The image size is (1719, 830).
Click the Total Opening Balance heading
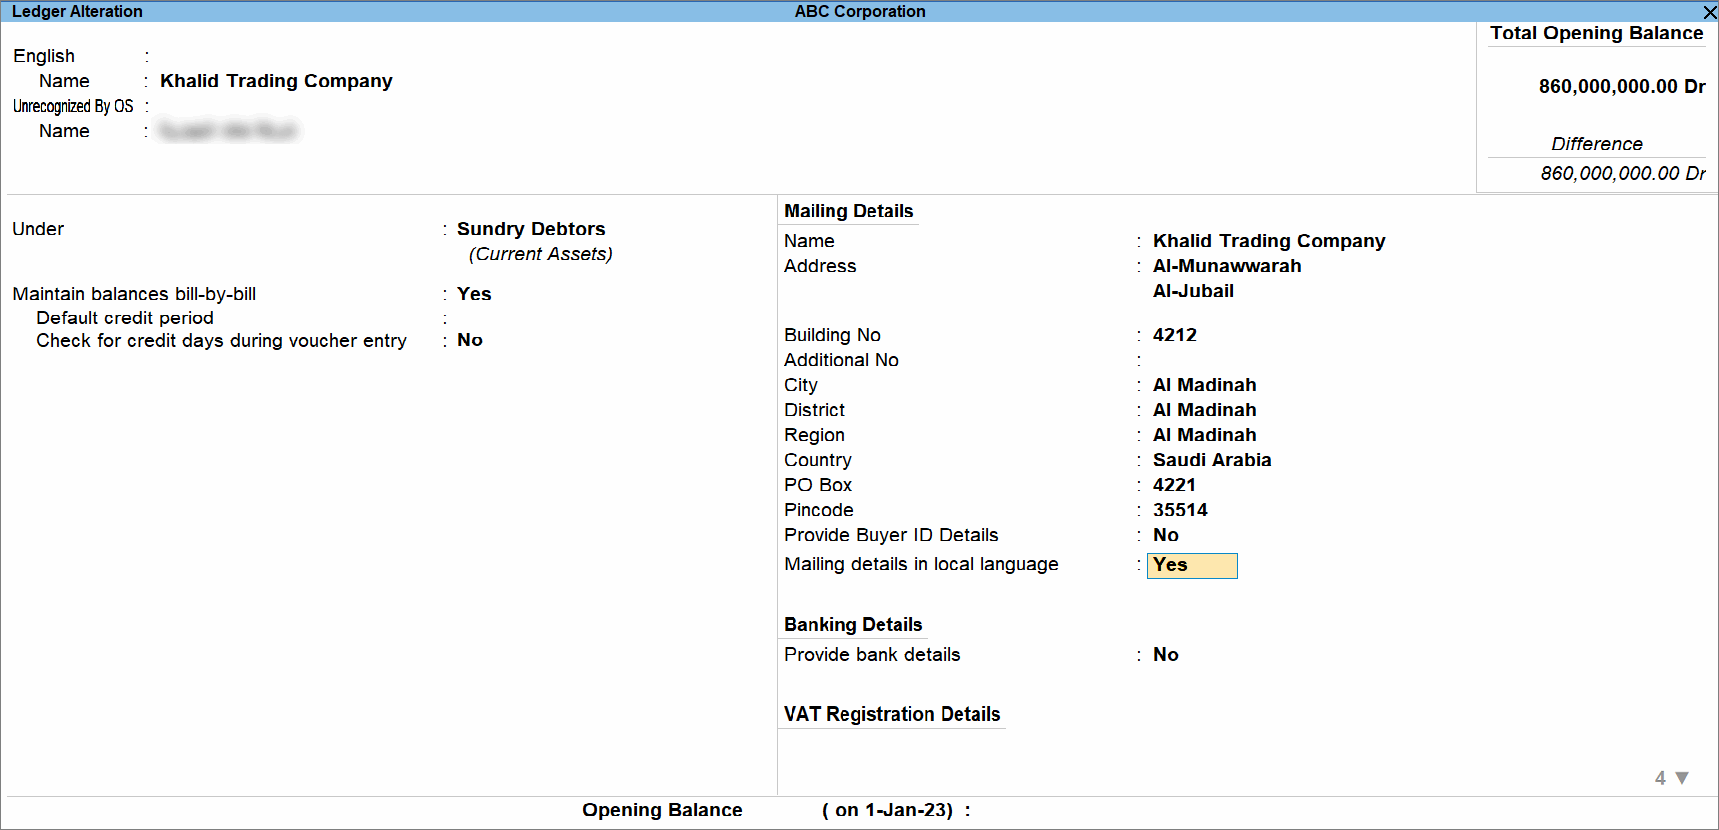pyautogui.click(x=1596, y=33)
